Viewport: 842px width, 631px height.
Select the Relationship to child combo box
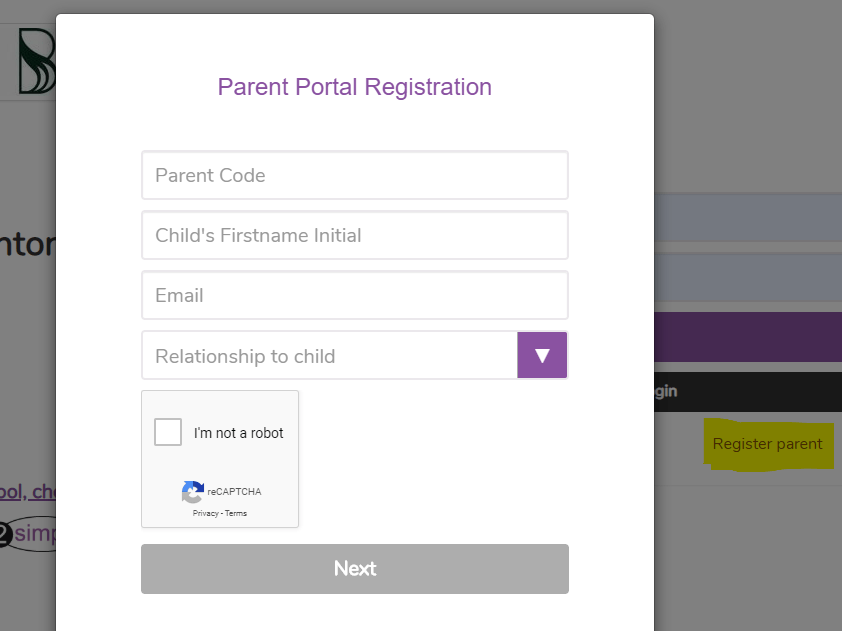coord(354,355)
